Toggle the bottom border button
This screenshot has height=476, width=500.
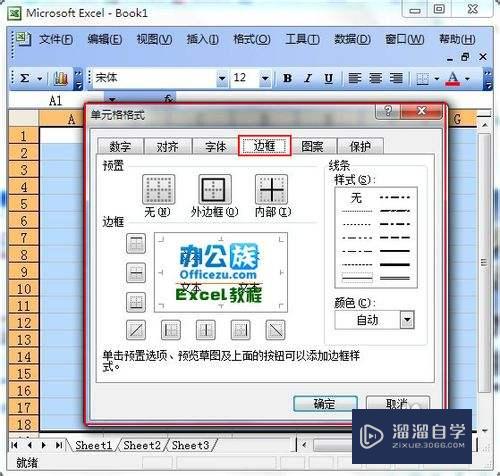(136, 302)
